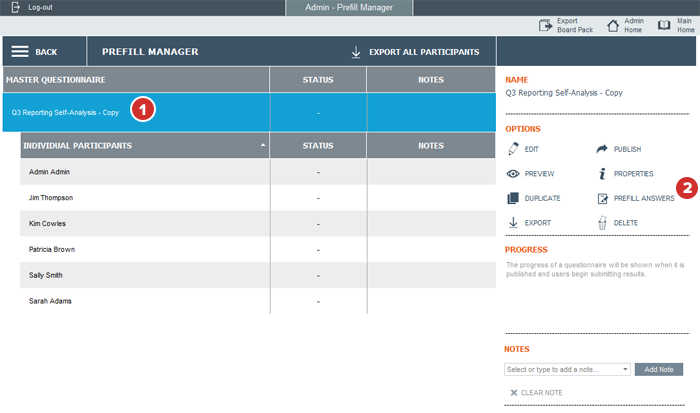Open the hamburger menu beside Back
The image size is (700, 413).
(x=21, y=52)
